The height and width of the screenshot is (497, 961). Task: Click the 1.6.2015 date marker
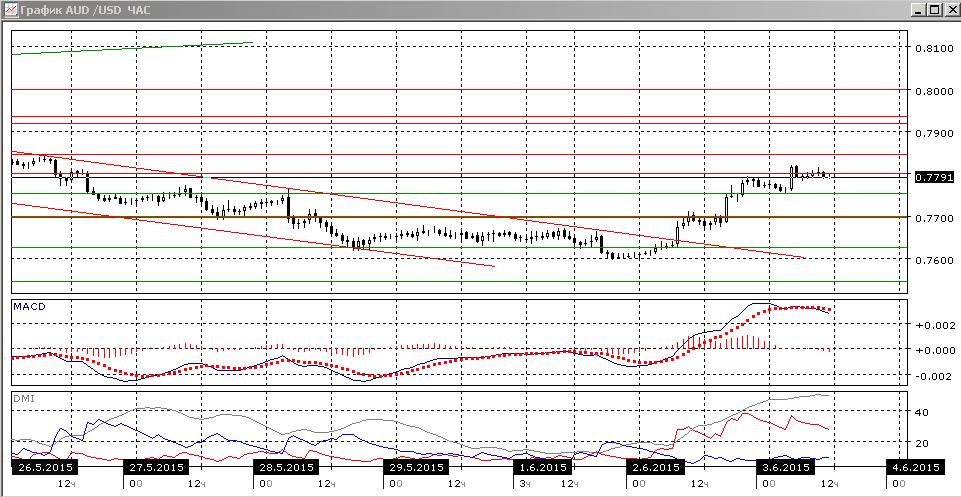tap(542, 467)
